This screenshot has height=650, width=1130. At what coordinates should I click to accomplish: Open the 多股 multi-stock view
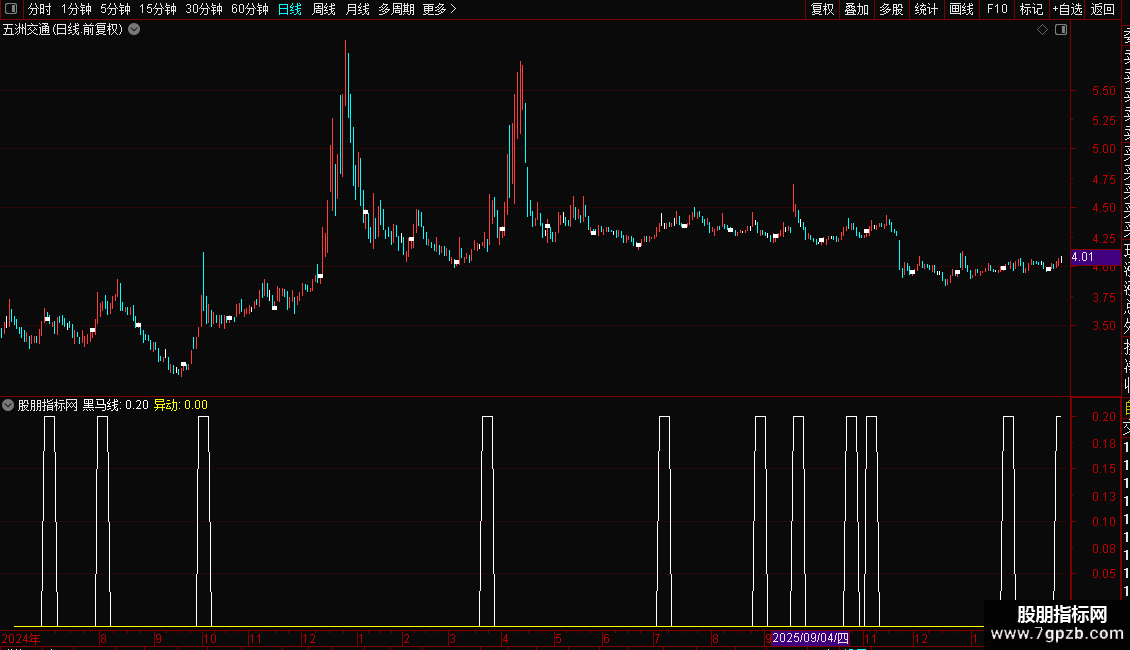[x=891, y=9]
